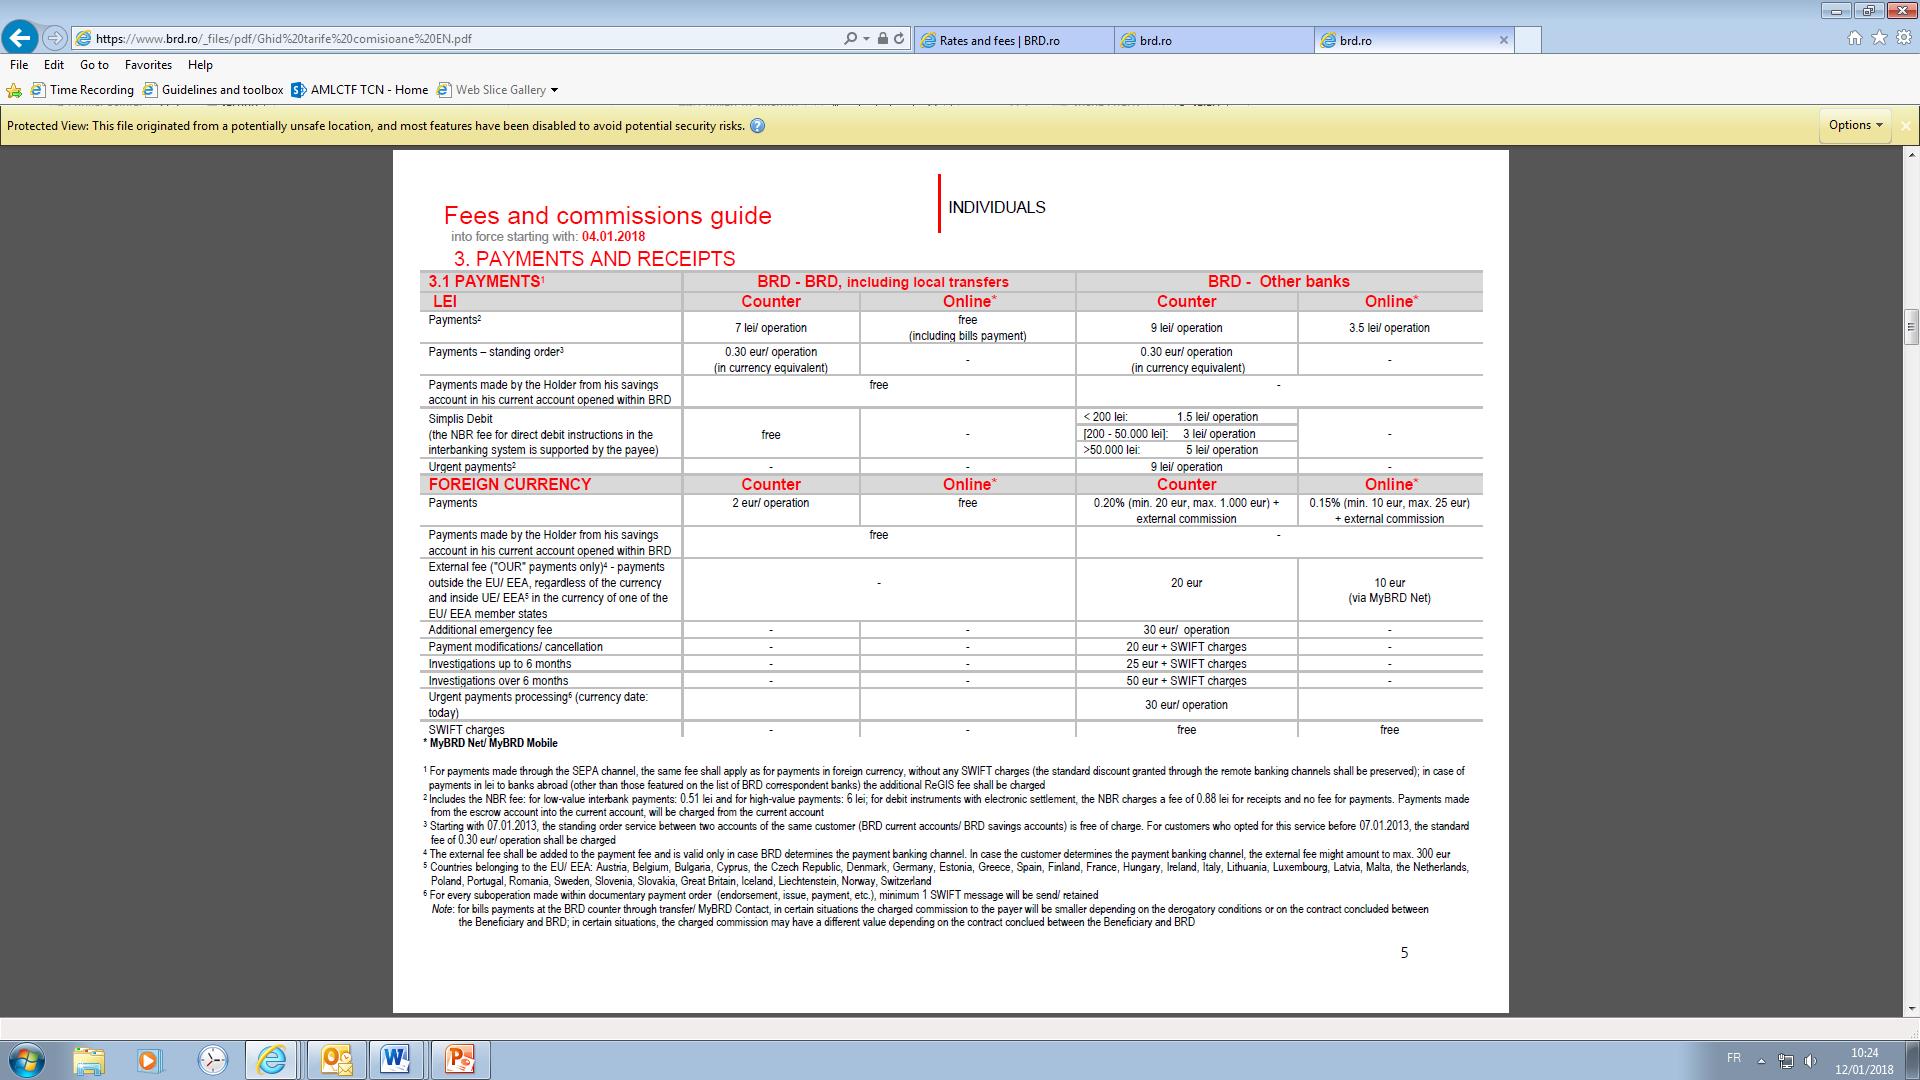Click Add to Favorites bar star icon

click(x=14, y=90)
